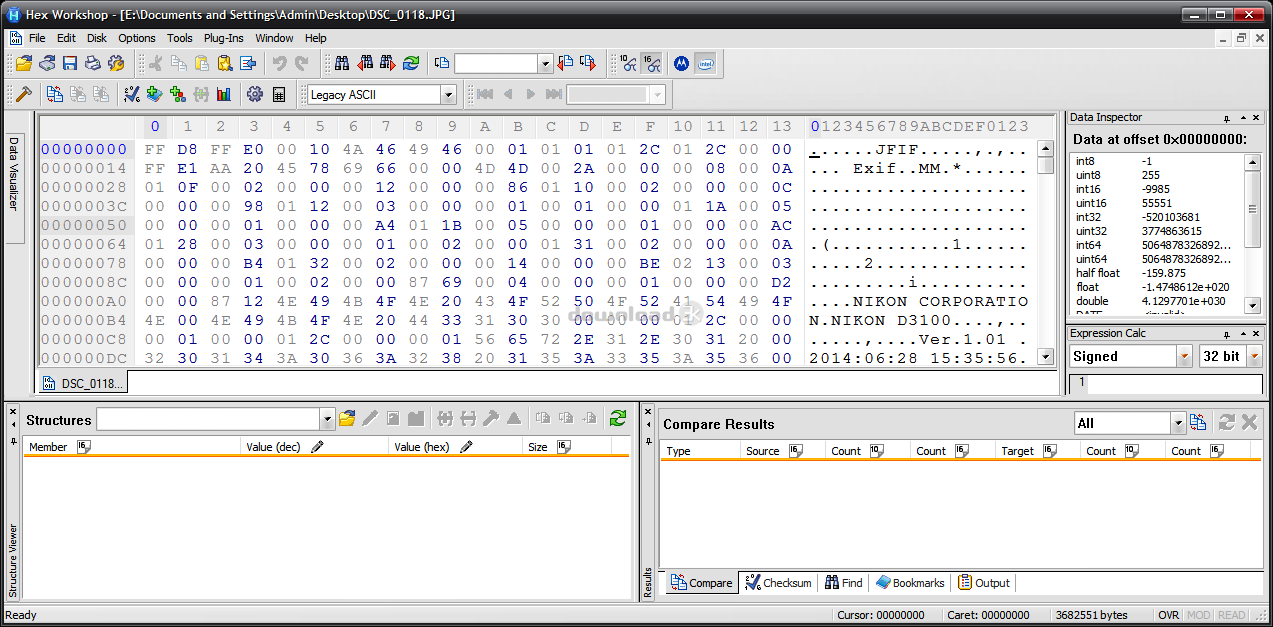
Task: Expand the All filter dropdown in Compare Results
Action: (1177, 424)
